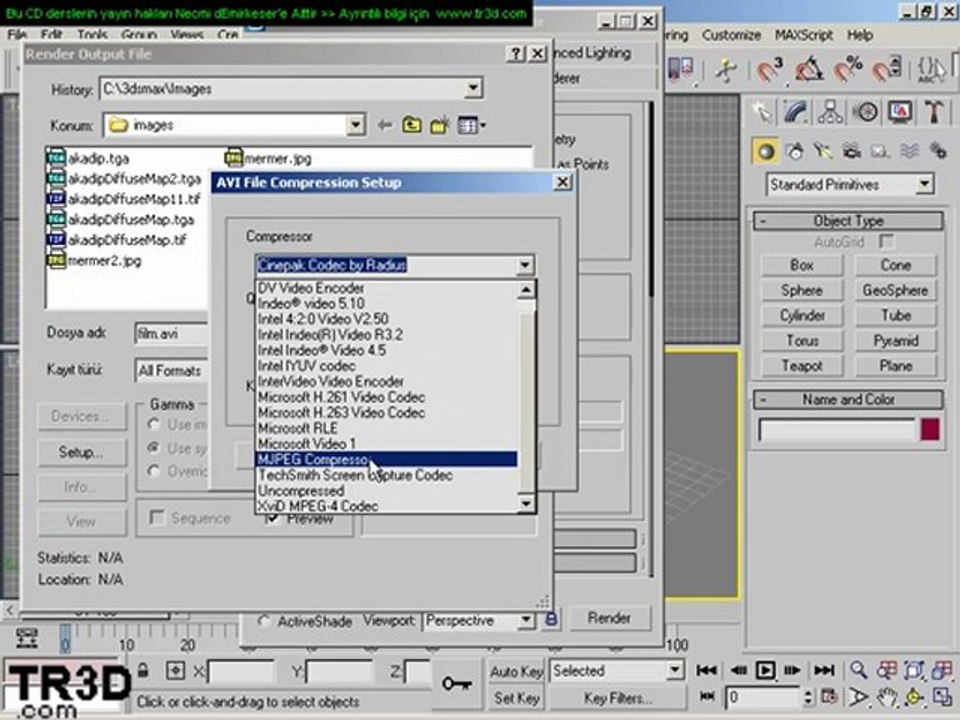Toggle the AutoGrid checkbox

(886, 242)
